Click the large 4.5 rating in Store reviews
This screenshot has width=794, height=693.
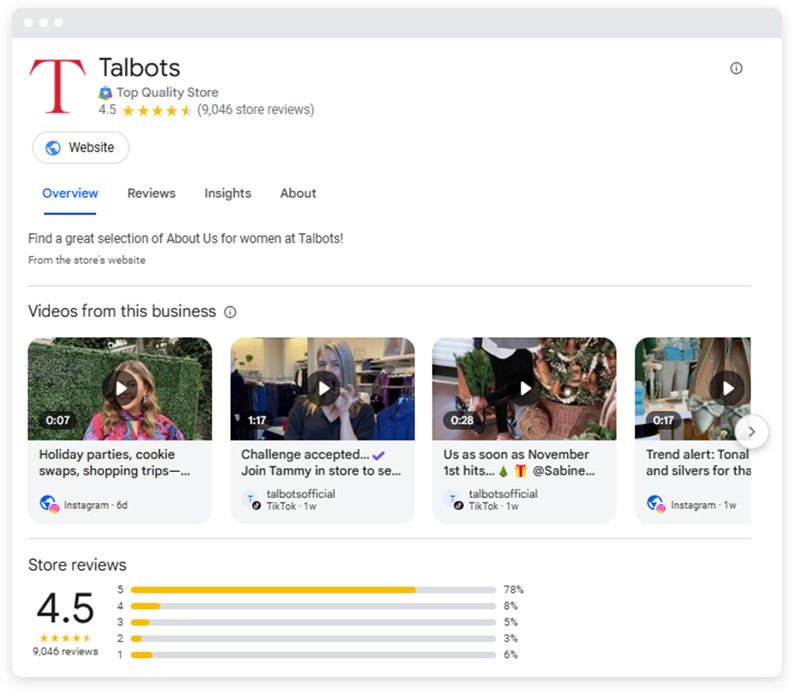[65, 608]
